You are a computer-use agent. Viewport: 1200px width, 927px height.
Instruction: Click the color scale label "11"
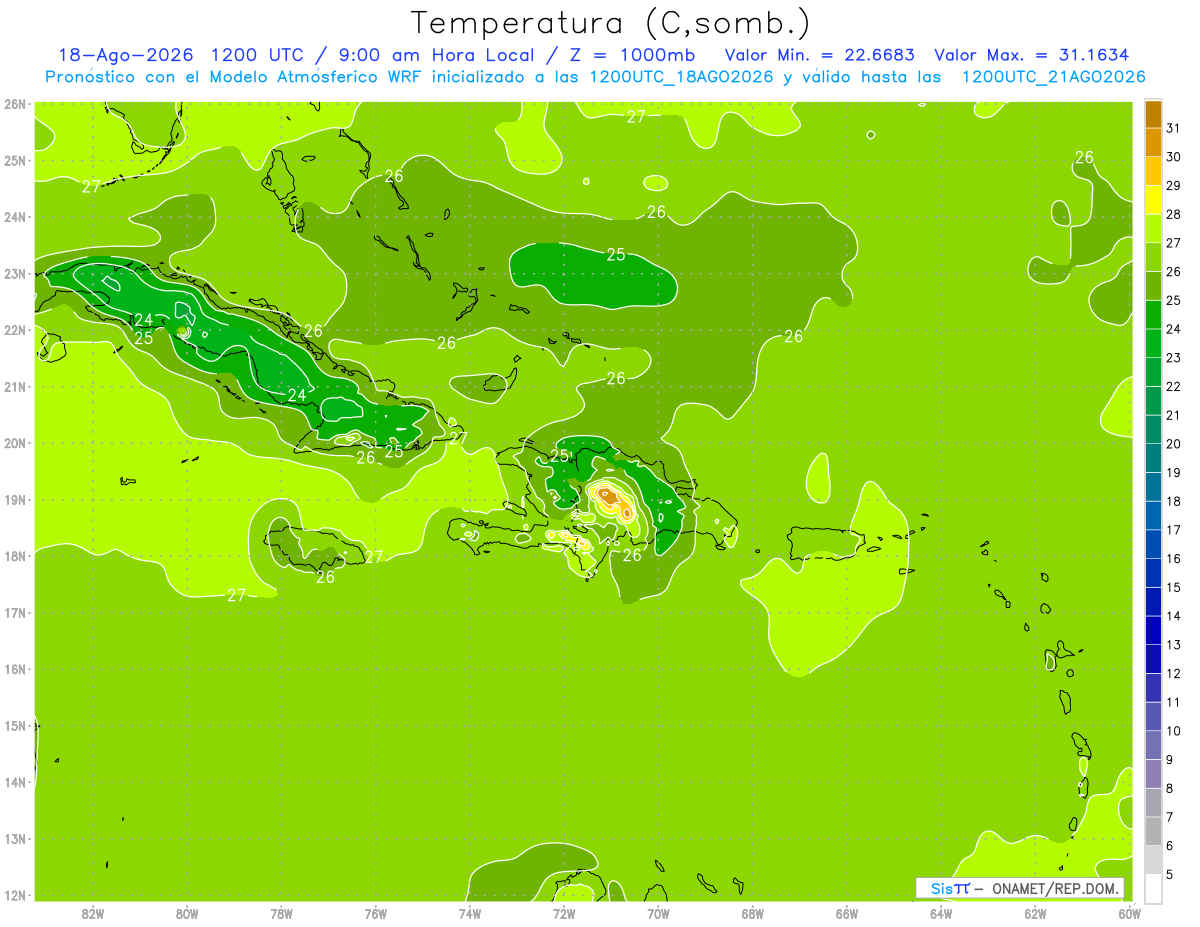(1173, 702)
